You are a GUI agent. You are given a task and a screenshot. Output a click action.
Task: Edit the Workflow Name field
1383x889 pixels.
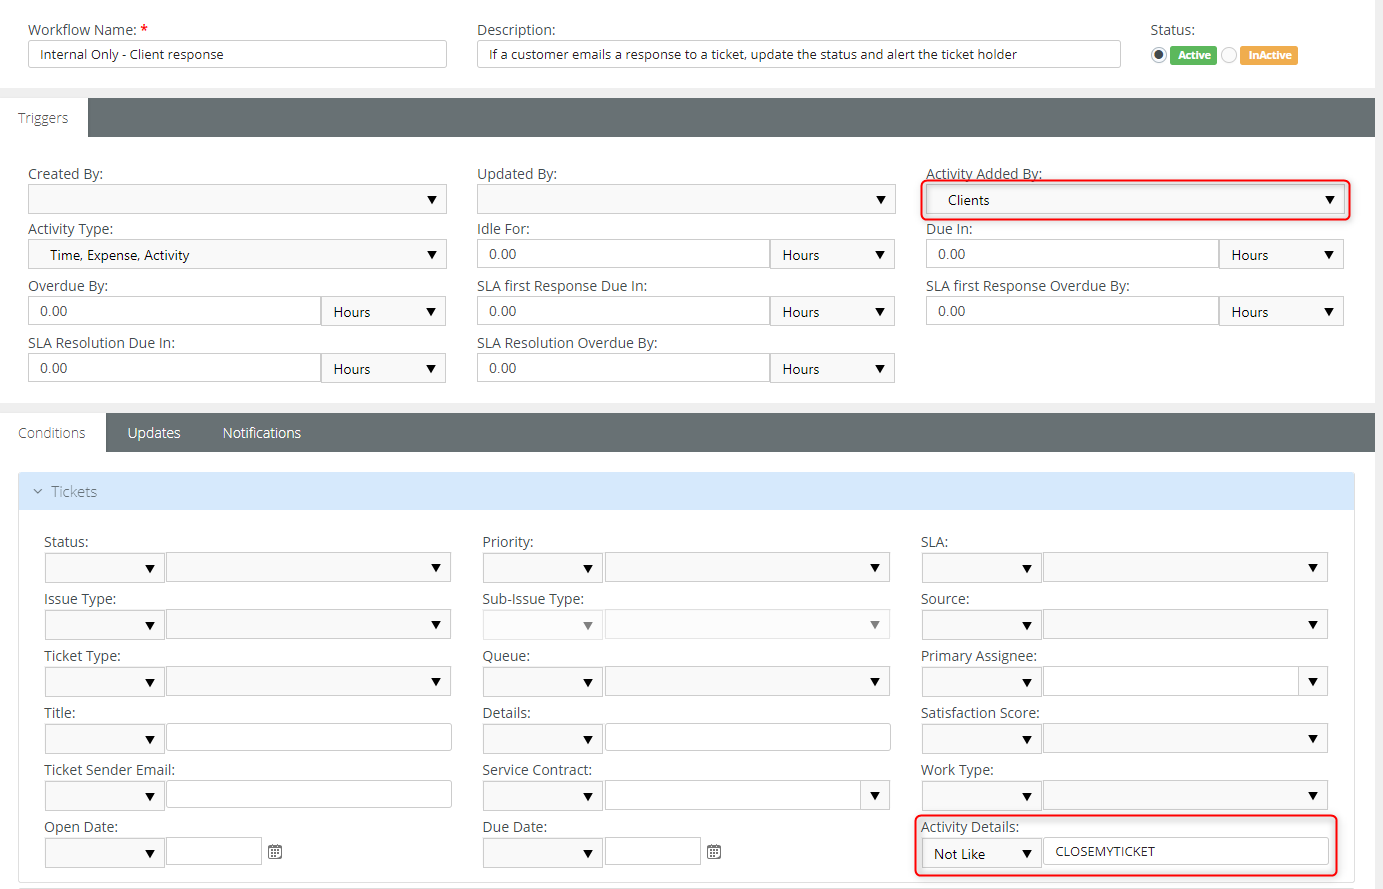237,54
